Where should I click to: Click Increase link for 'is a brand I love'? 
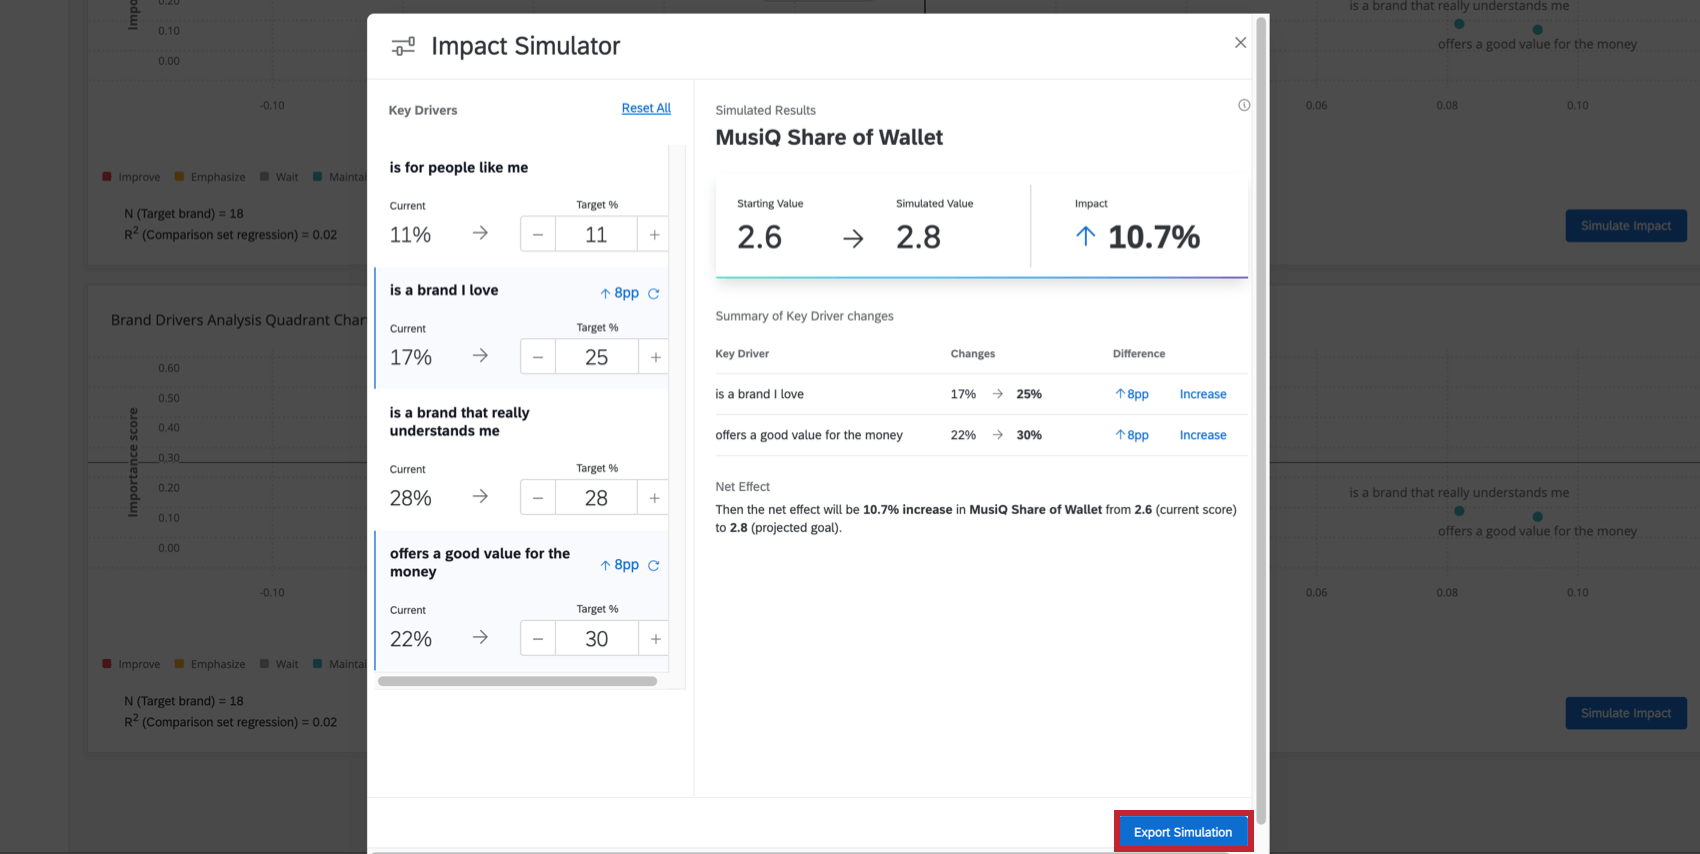[1202, 394]
